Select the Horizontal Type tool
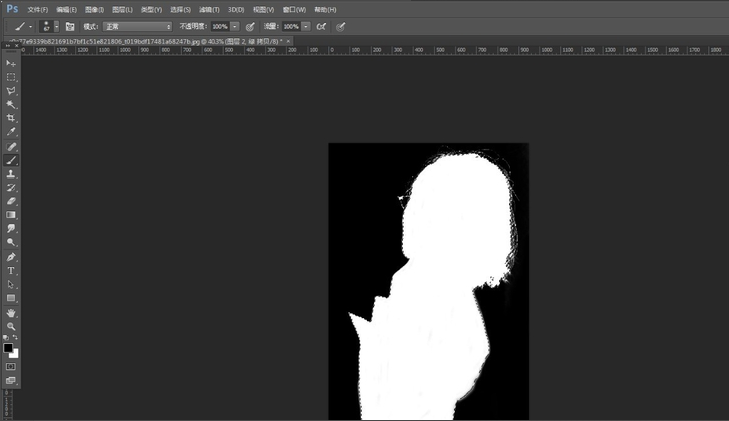The height and width of the screenshot is (421, 729). [11, 271]
